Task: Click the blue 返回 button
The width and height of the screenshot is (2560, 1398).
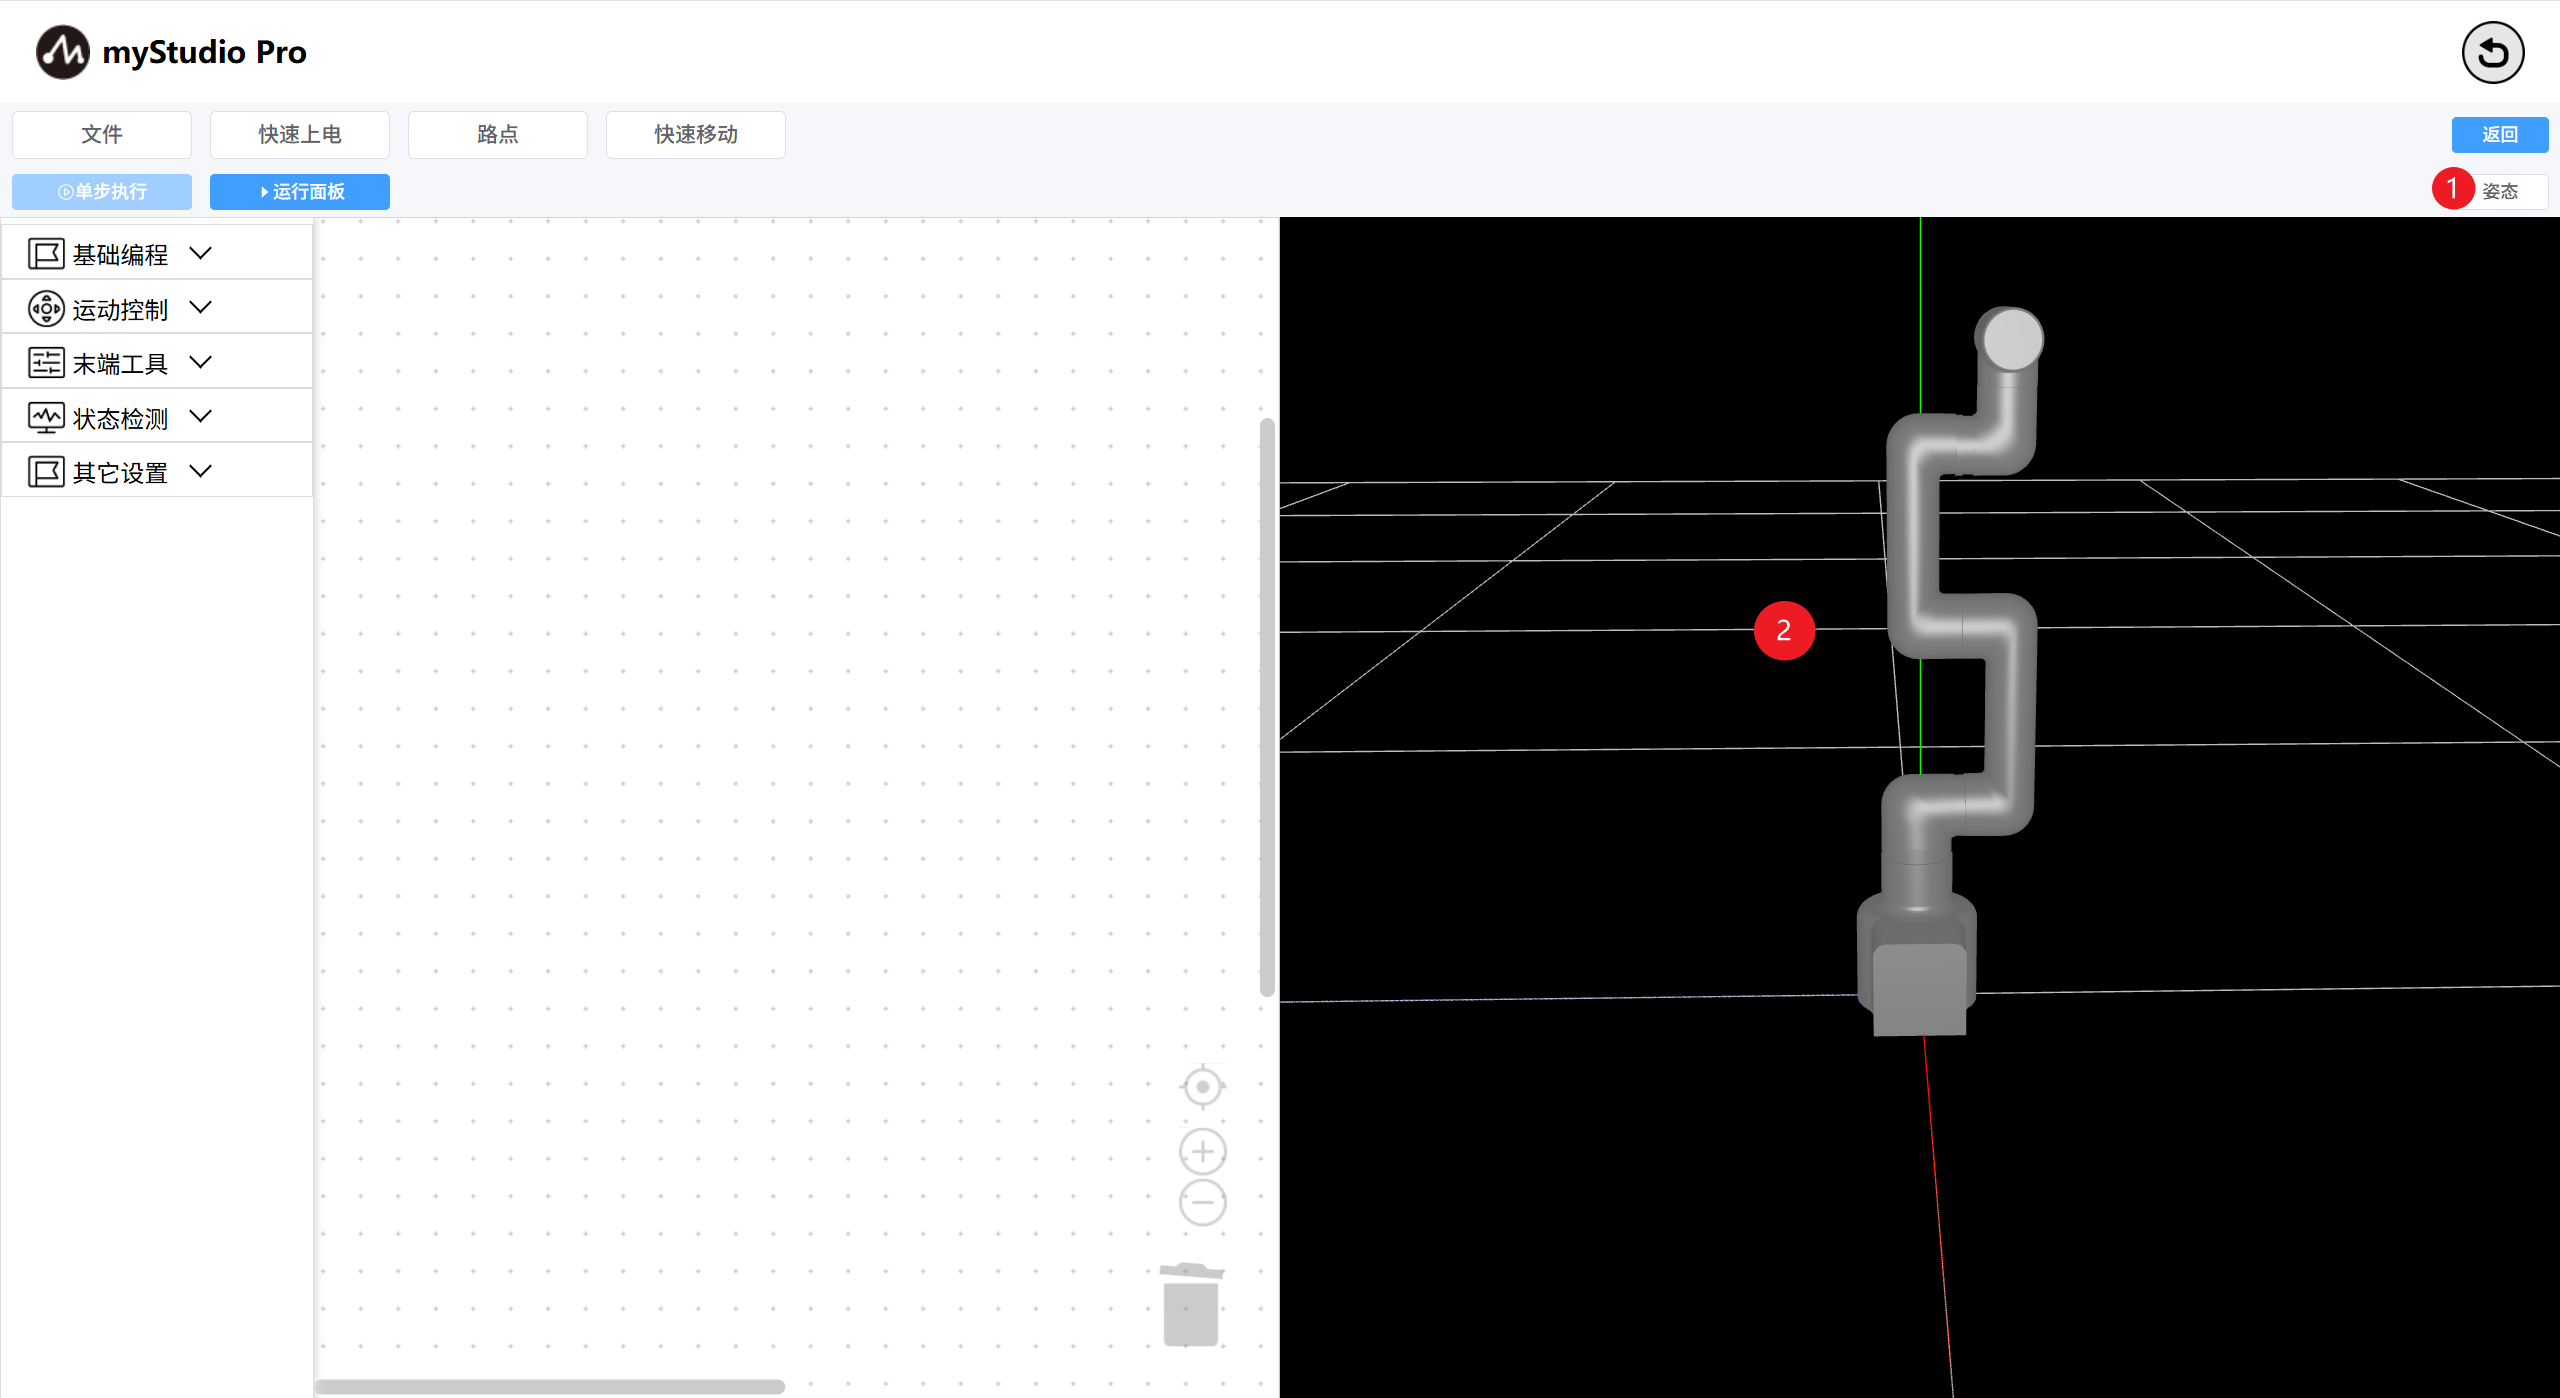Action: (2499, 134)
